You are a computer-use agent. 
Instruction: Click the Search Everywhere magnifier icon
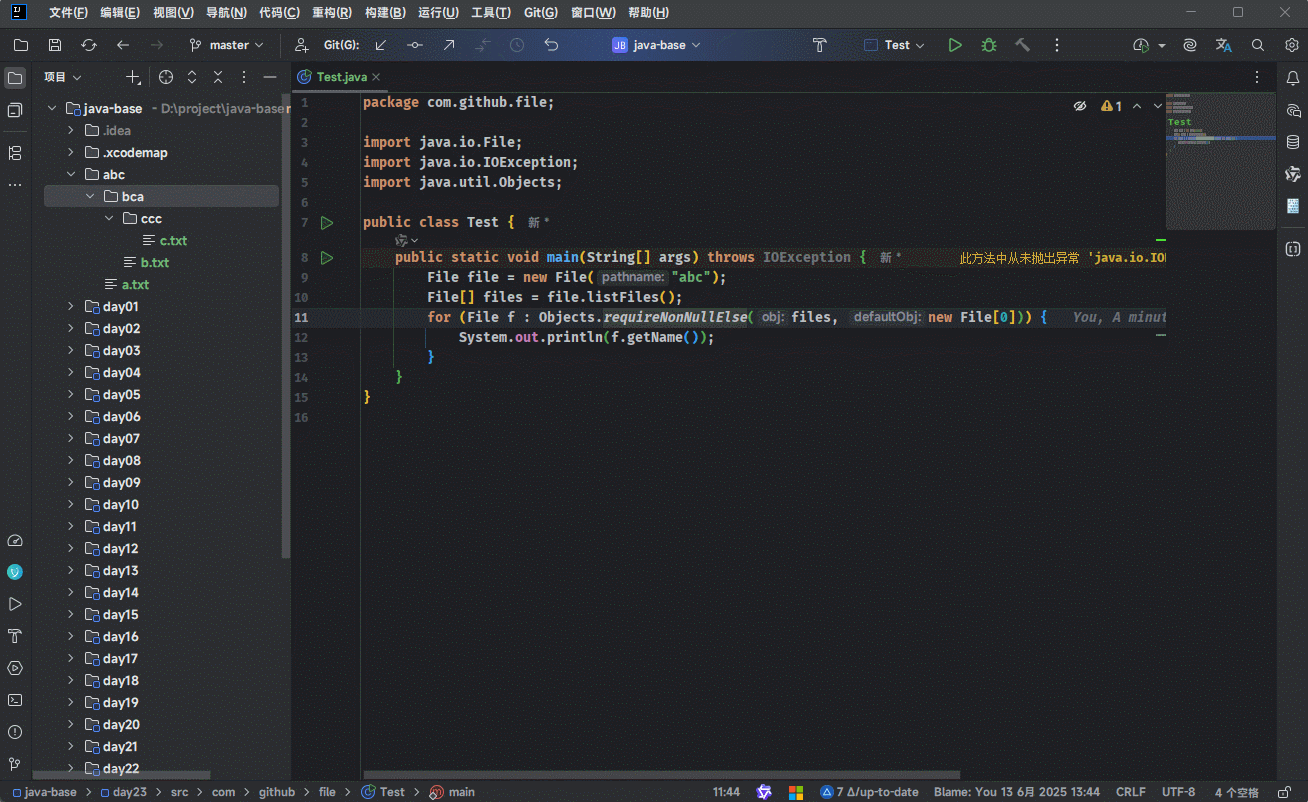[1258, 45]
